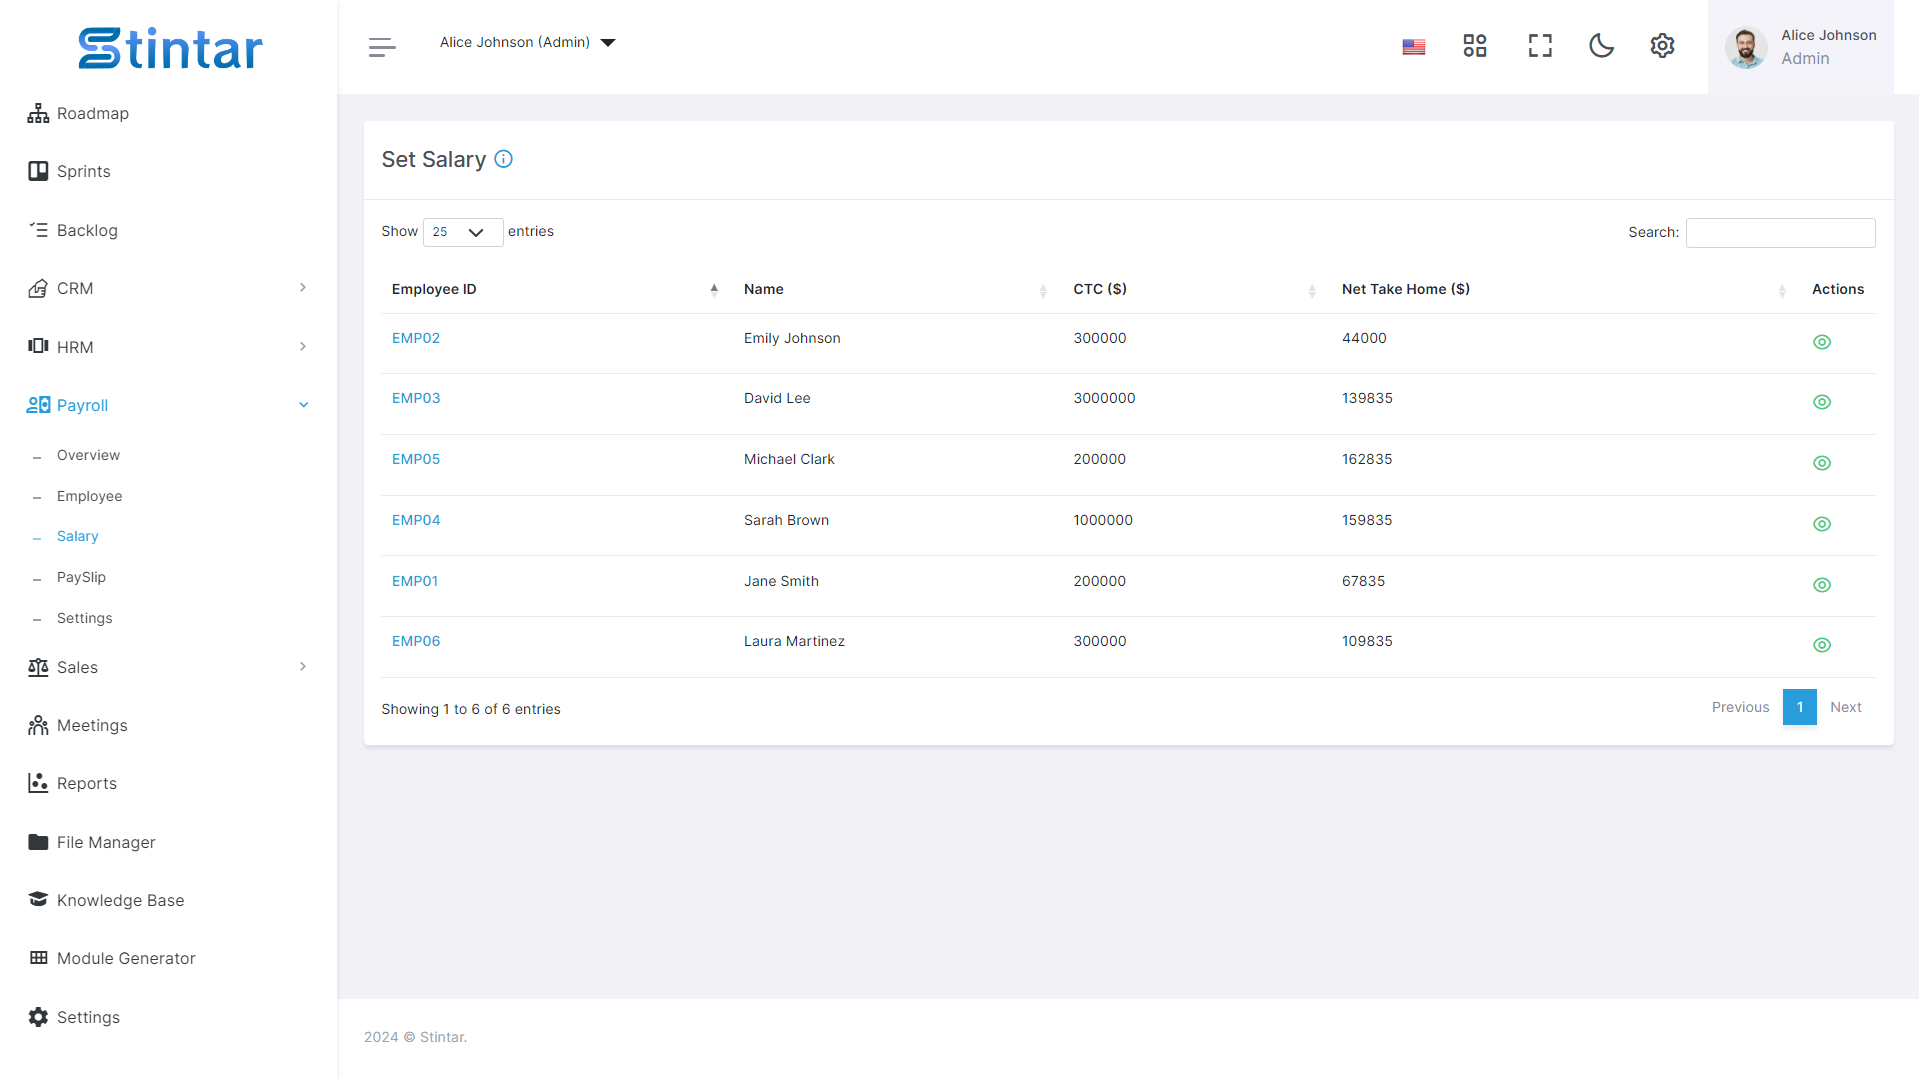Open the EMP04 employee link

[x=416, y=520]
